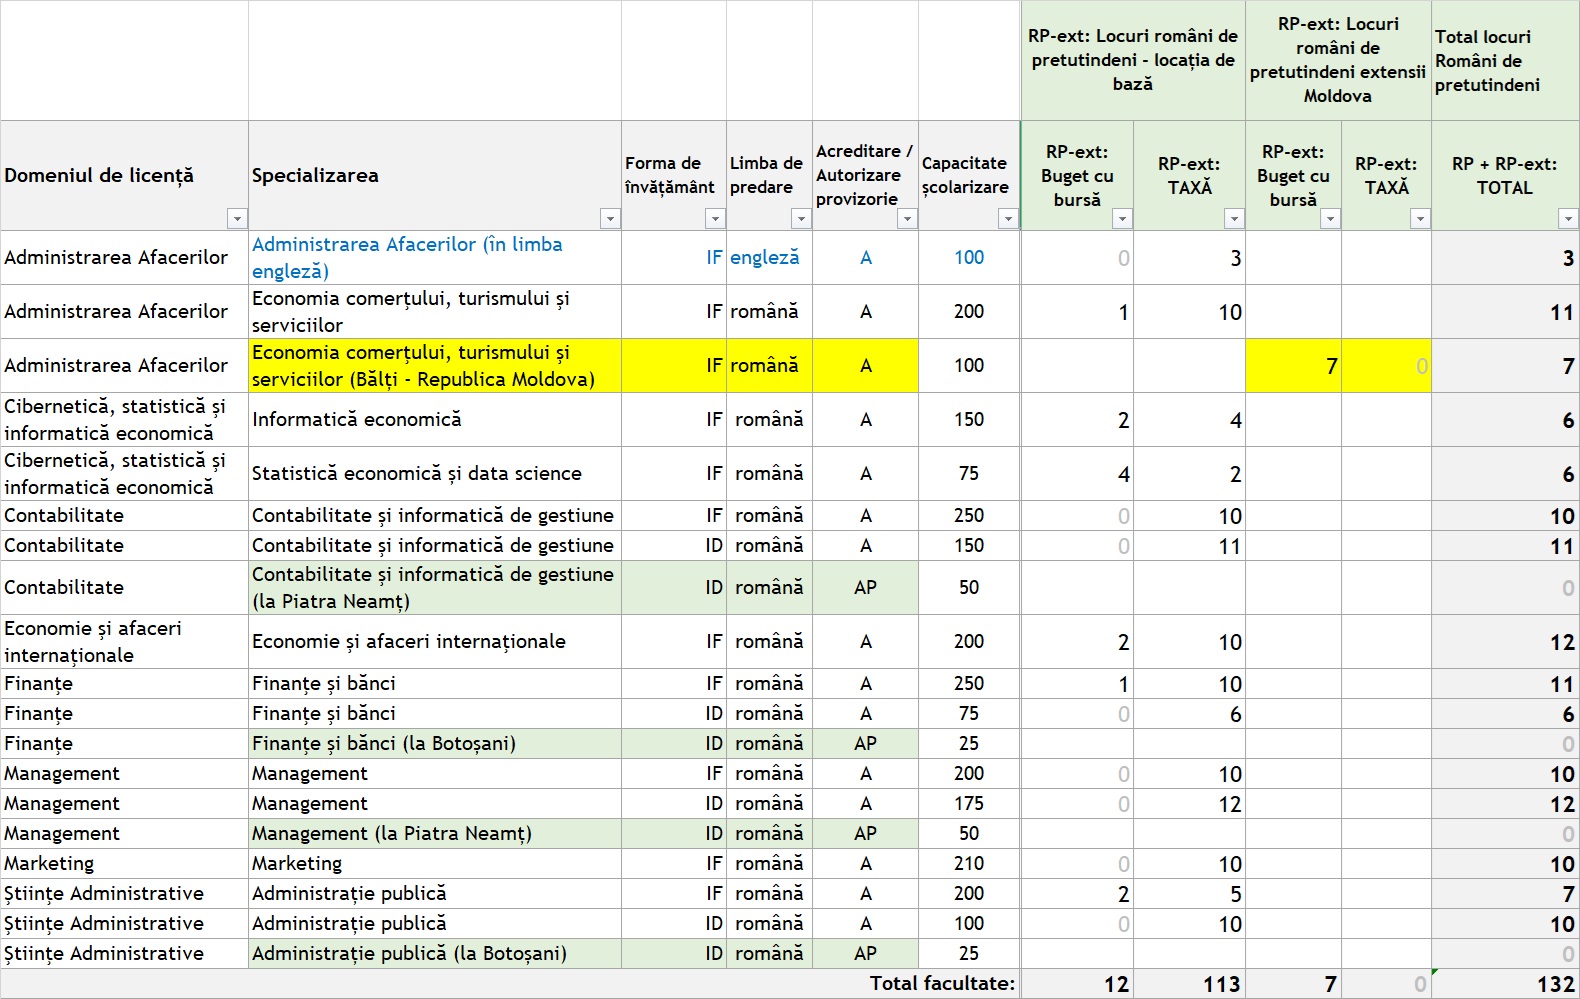Select 'Marketing' specialization cell
The height and width of the screenshot is (999, 1580).
435,864
